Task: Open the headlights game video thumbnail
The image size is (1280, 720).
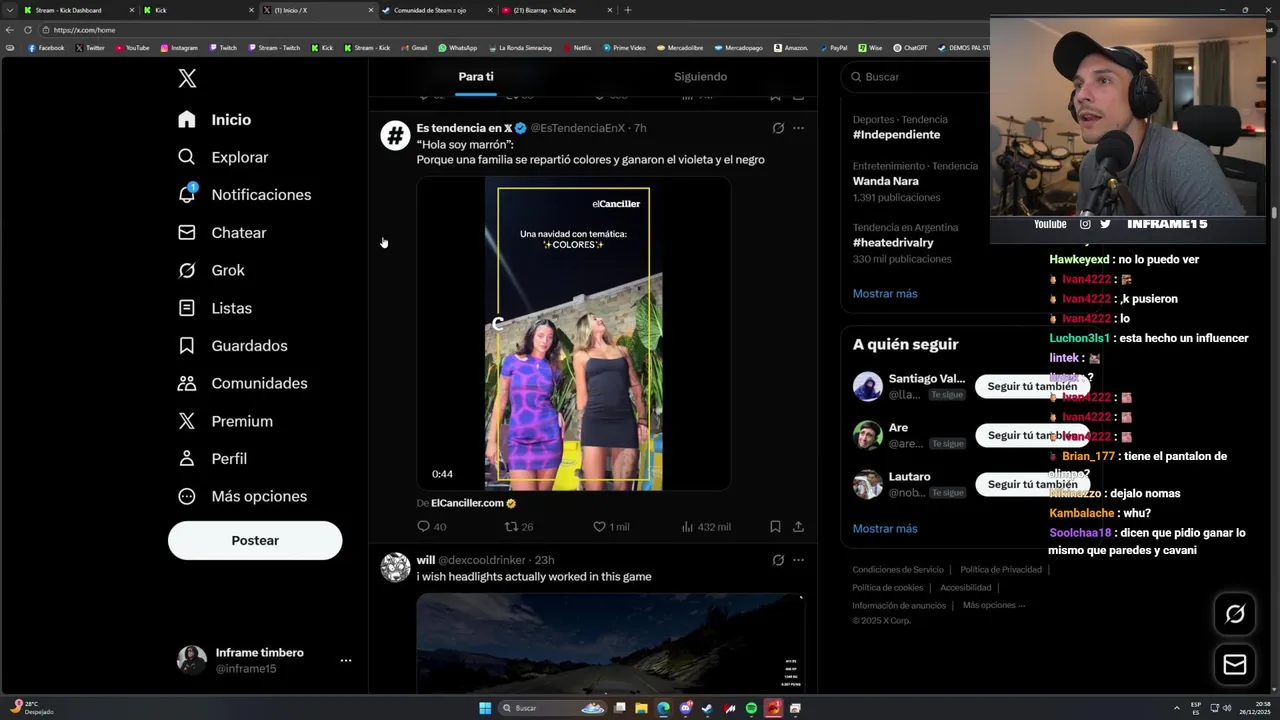Action: [610, 643]
